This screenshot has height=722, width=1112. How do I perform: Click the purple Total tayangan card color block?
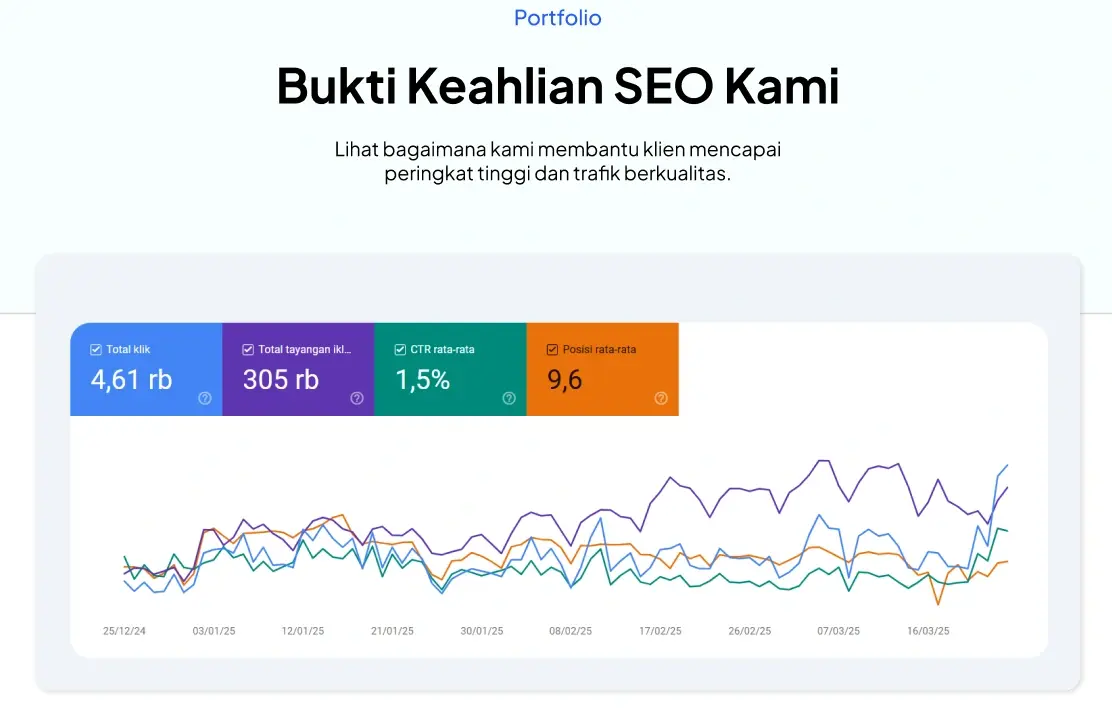pyautogui.click(x=298, y=369)
